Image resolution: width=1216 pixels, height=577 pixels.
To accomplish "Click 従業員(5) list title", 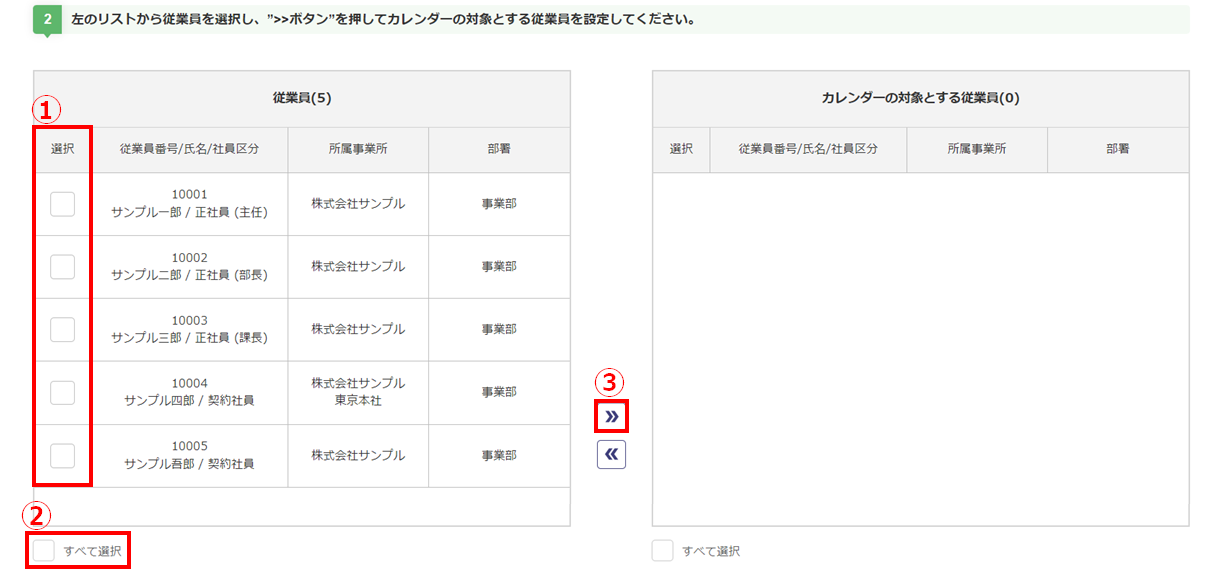I will pos(302,98).
